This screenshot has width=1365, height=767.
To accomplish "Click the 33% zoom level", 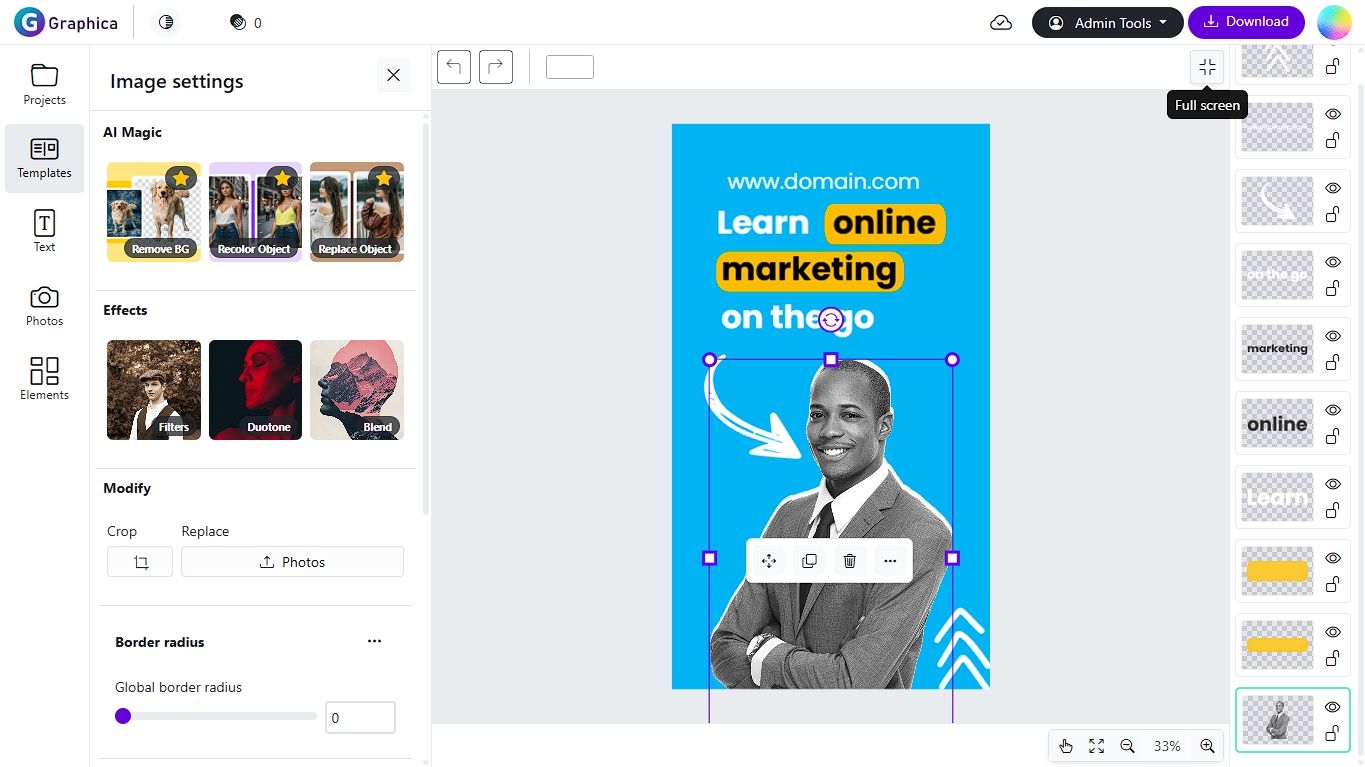I will [x=1167, y=746].
